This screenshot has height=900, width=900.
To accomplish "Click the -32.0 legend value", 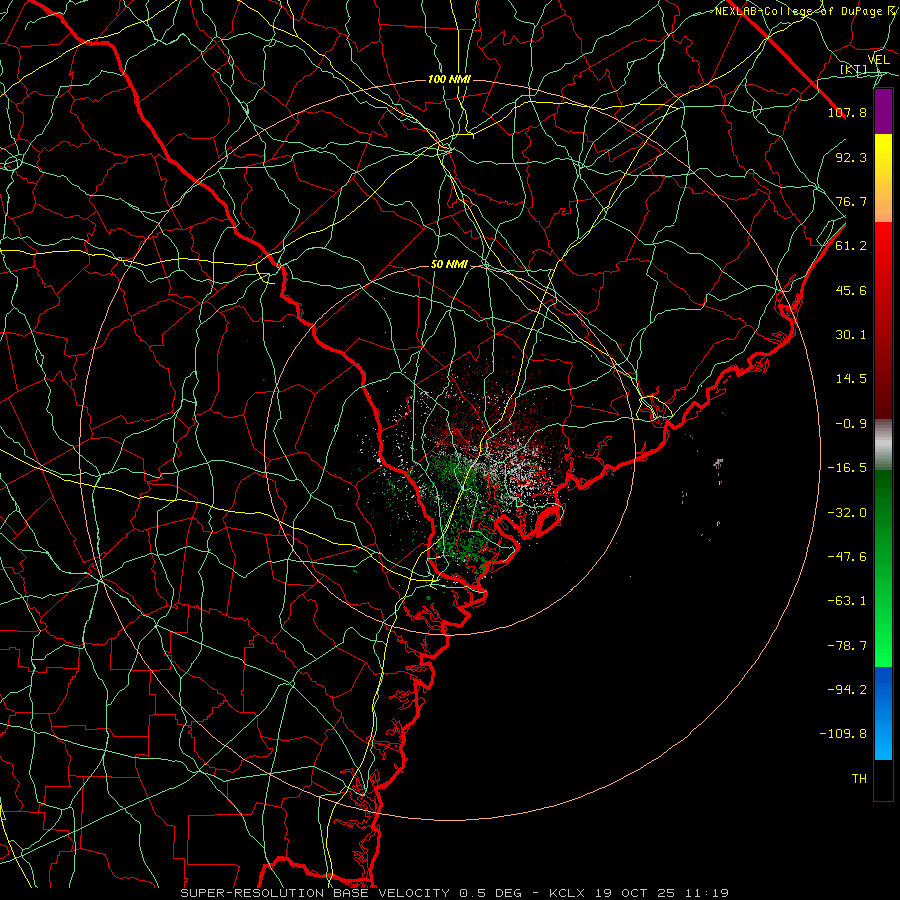I will (847, 513).
